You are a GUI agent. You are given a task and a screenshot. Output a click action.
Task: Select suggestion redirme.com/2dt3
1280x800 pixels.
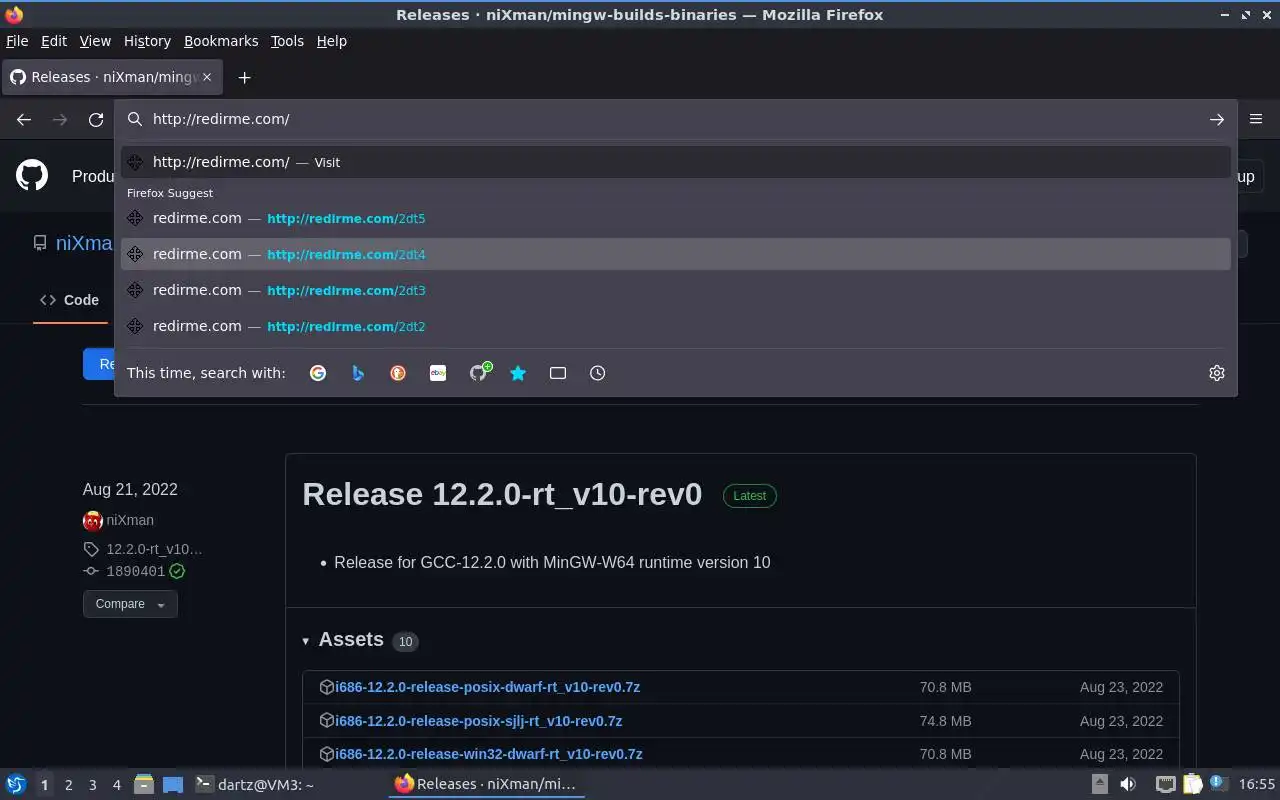[676, 290]
